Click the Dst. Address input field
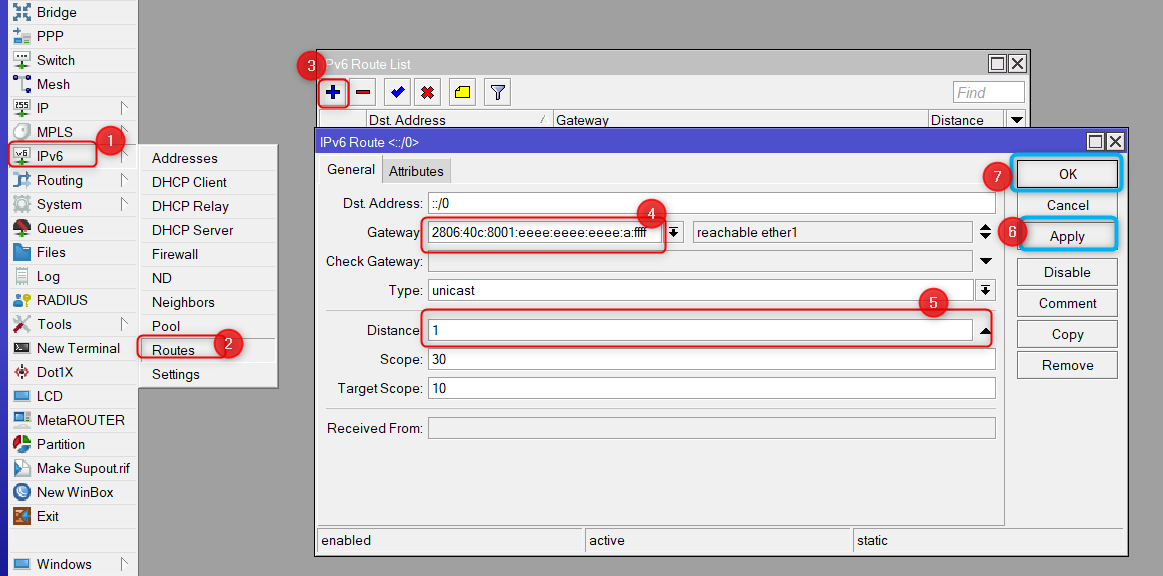 (711, 203)
